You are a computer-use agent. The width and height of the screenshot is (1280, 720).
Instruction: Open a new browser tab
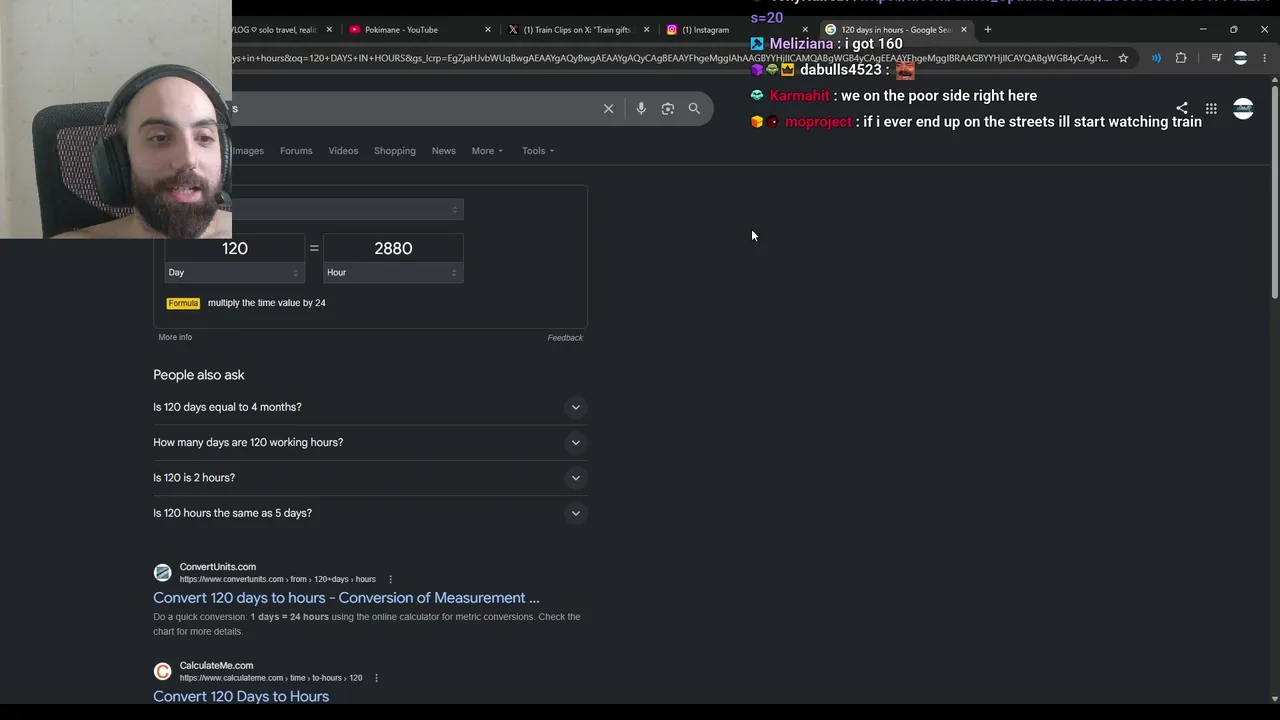988,29
